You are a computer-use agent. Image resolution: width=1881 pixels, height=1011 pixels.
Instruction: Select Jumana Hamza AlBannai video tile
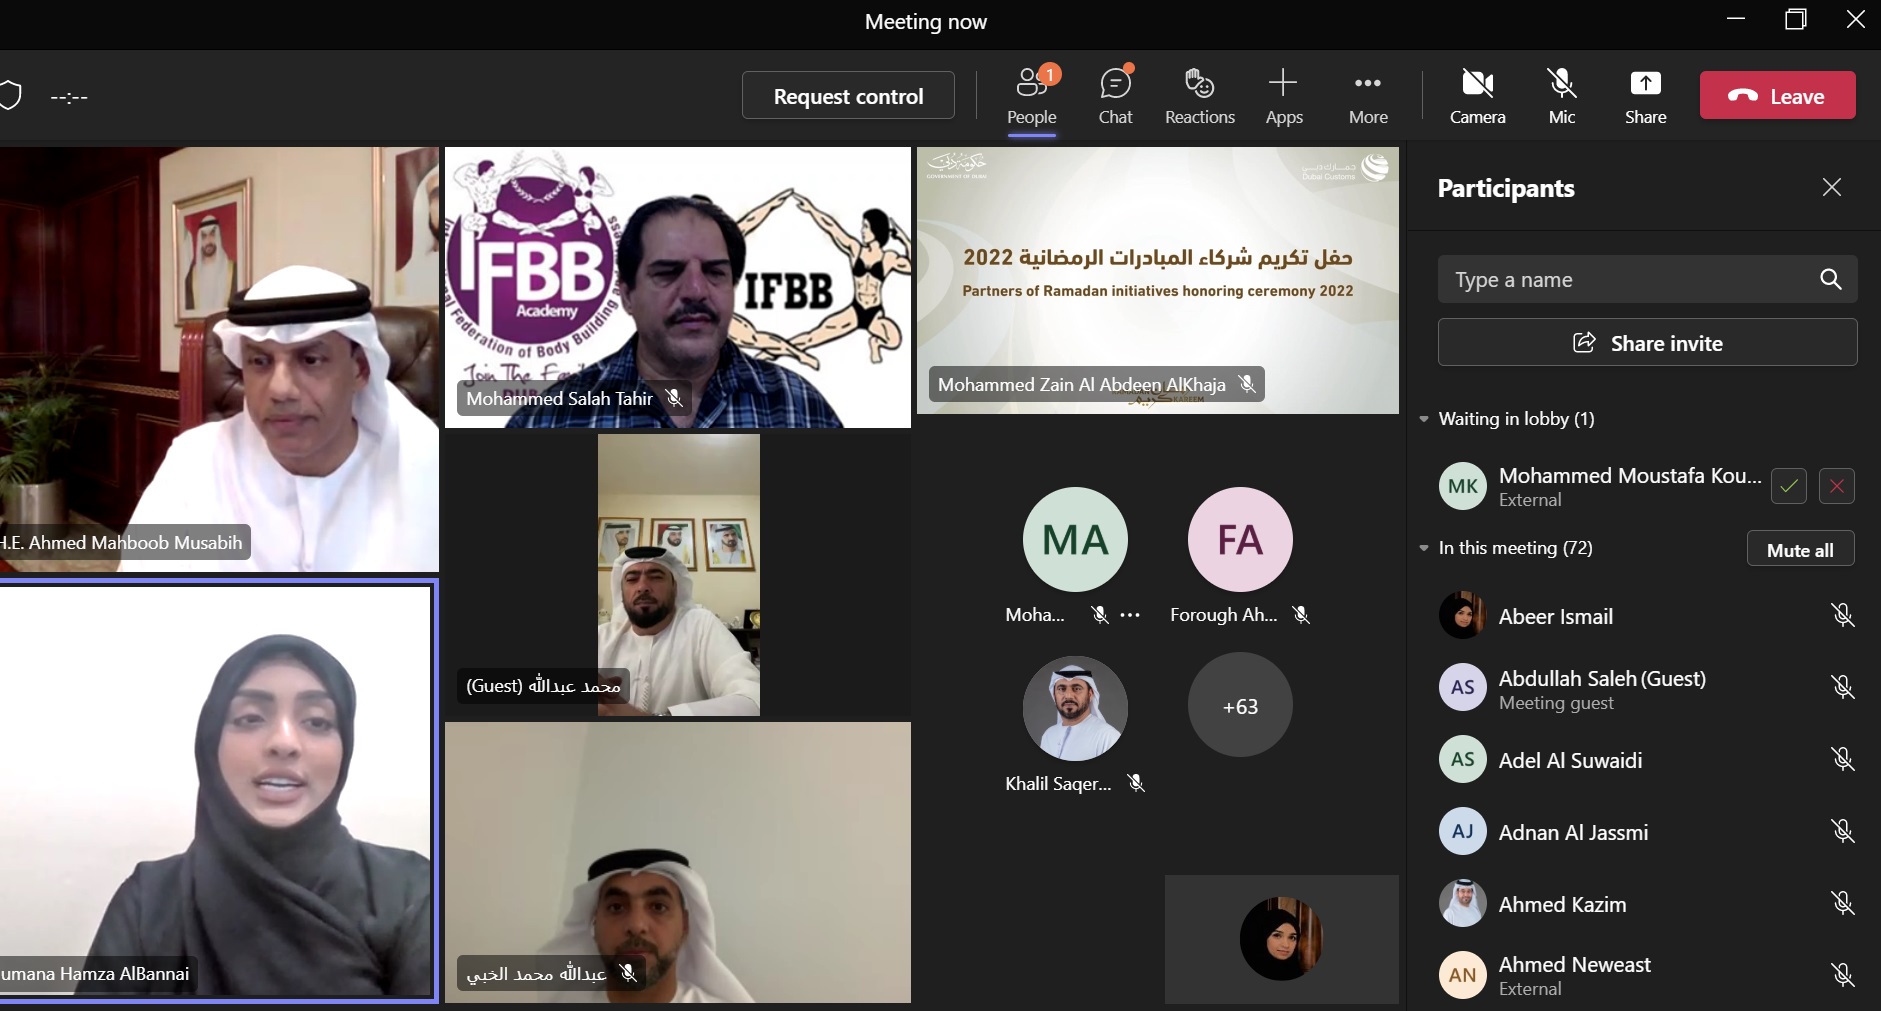(217, 790)
